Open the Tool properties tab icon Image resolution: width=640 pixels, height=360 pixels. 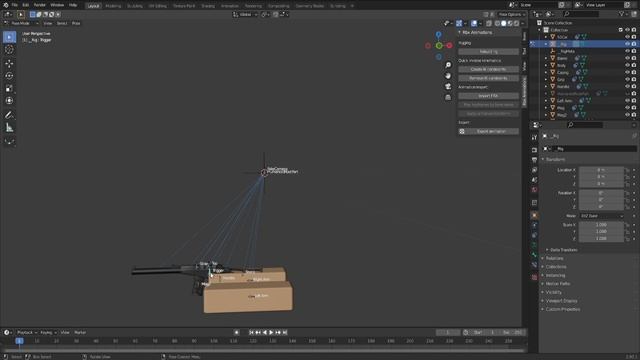[x=534, y=138]
